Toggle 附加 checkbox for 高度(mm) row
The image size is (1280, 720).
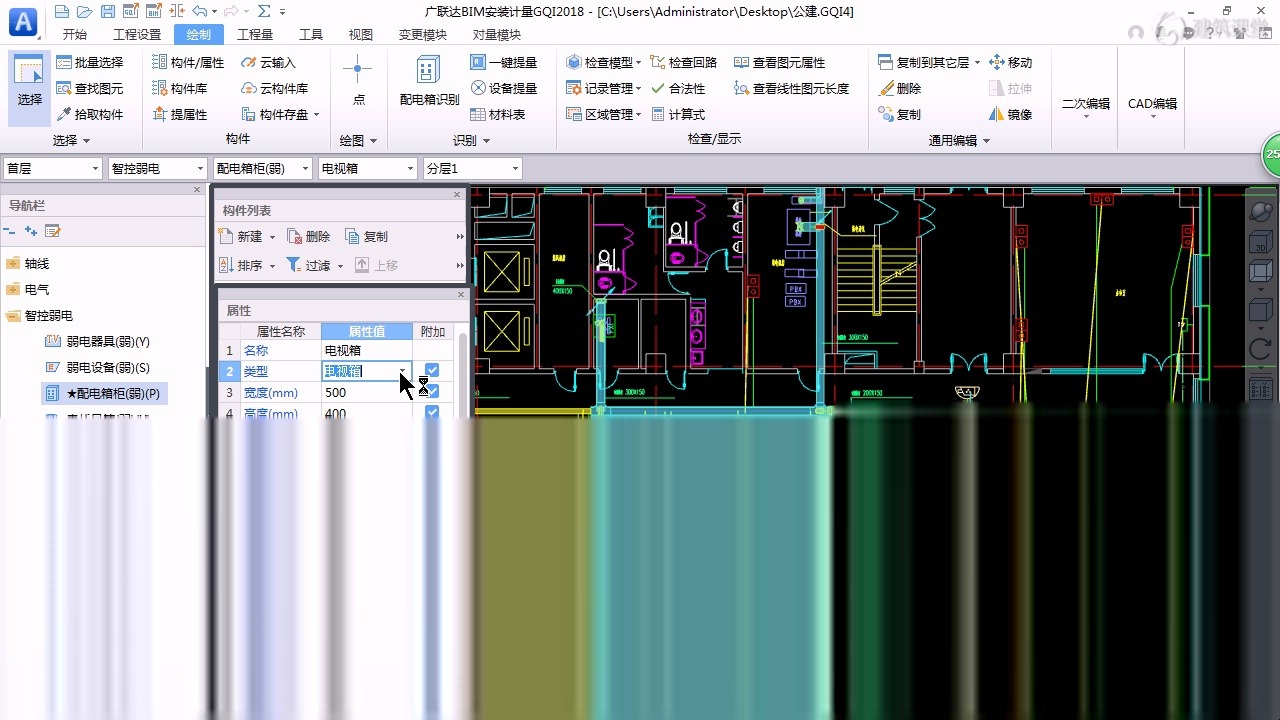pyautogui.click(x=432, y=413)
